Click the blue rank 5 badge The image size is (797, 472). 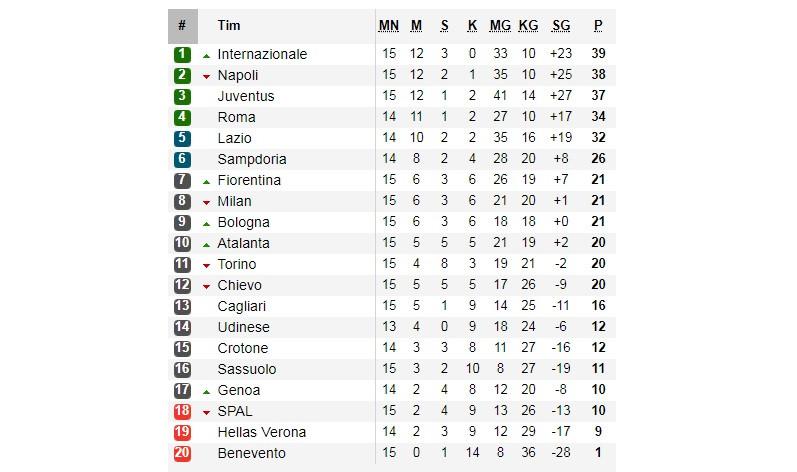[182, 138]
